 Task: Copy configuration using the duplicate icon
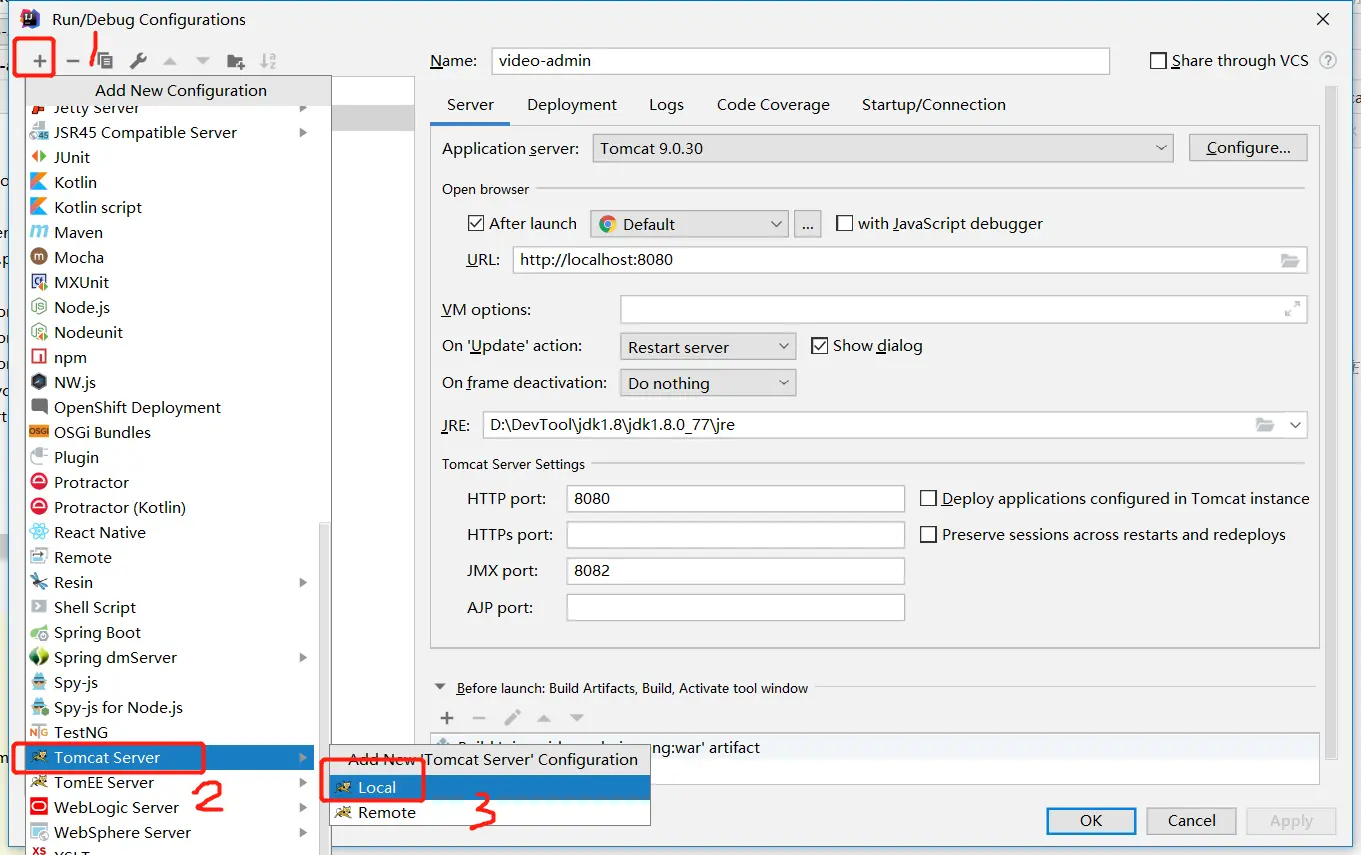(104, 61)
